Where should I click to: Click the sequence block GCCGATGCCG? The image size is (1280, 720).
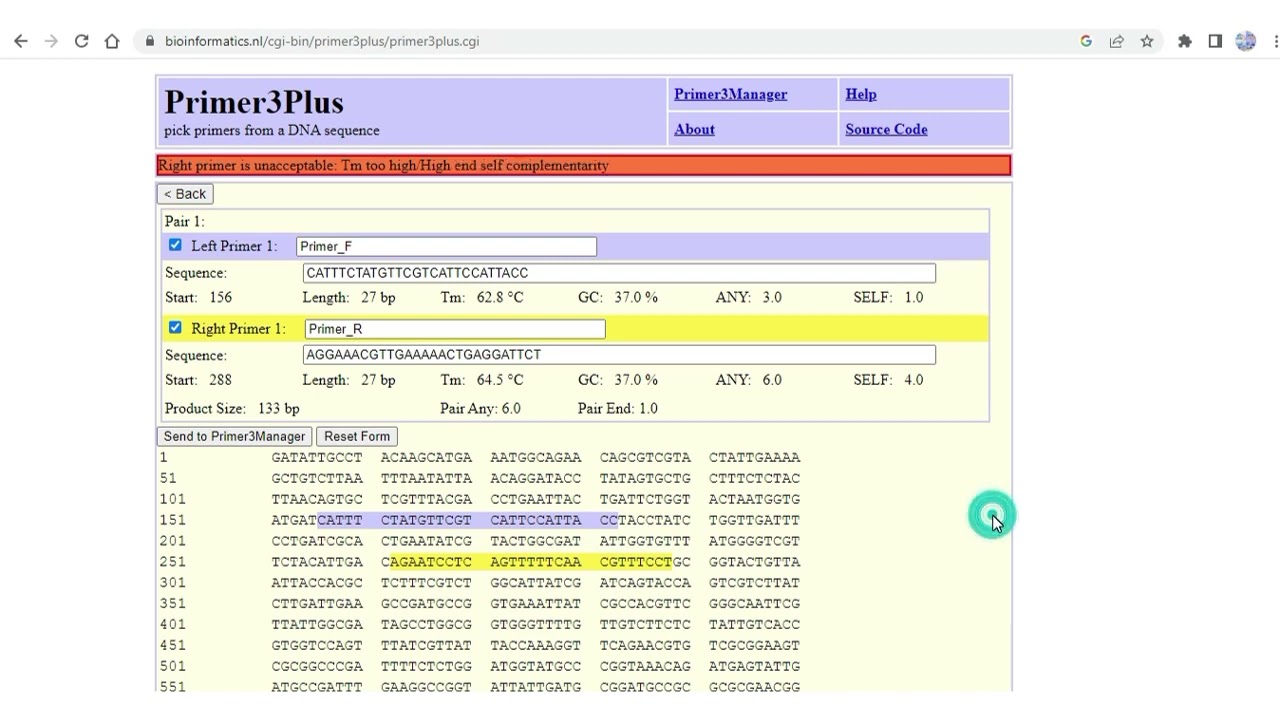point(426,604)
